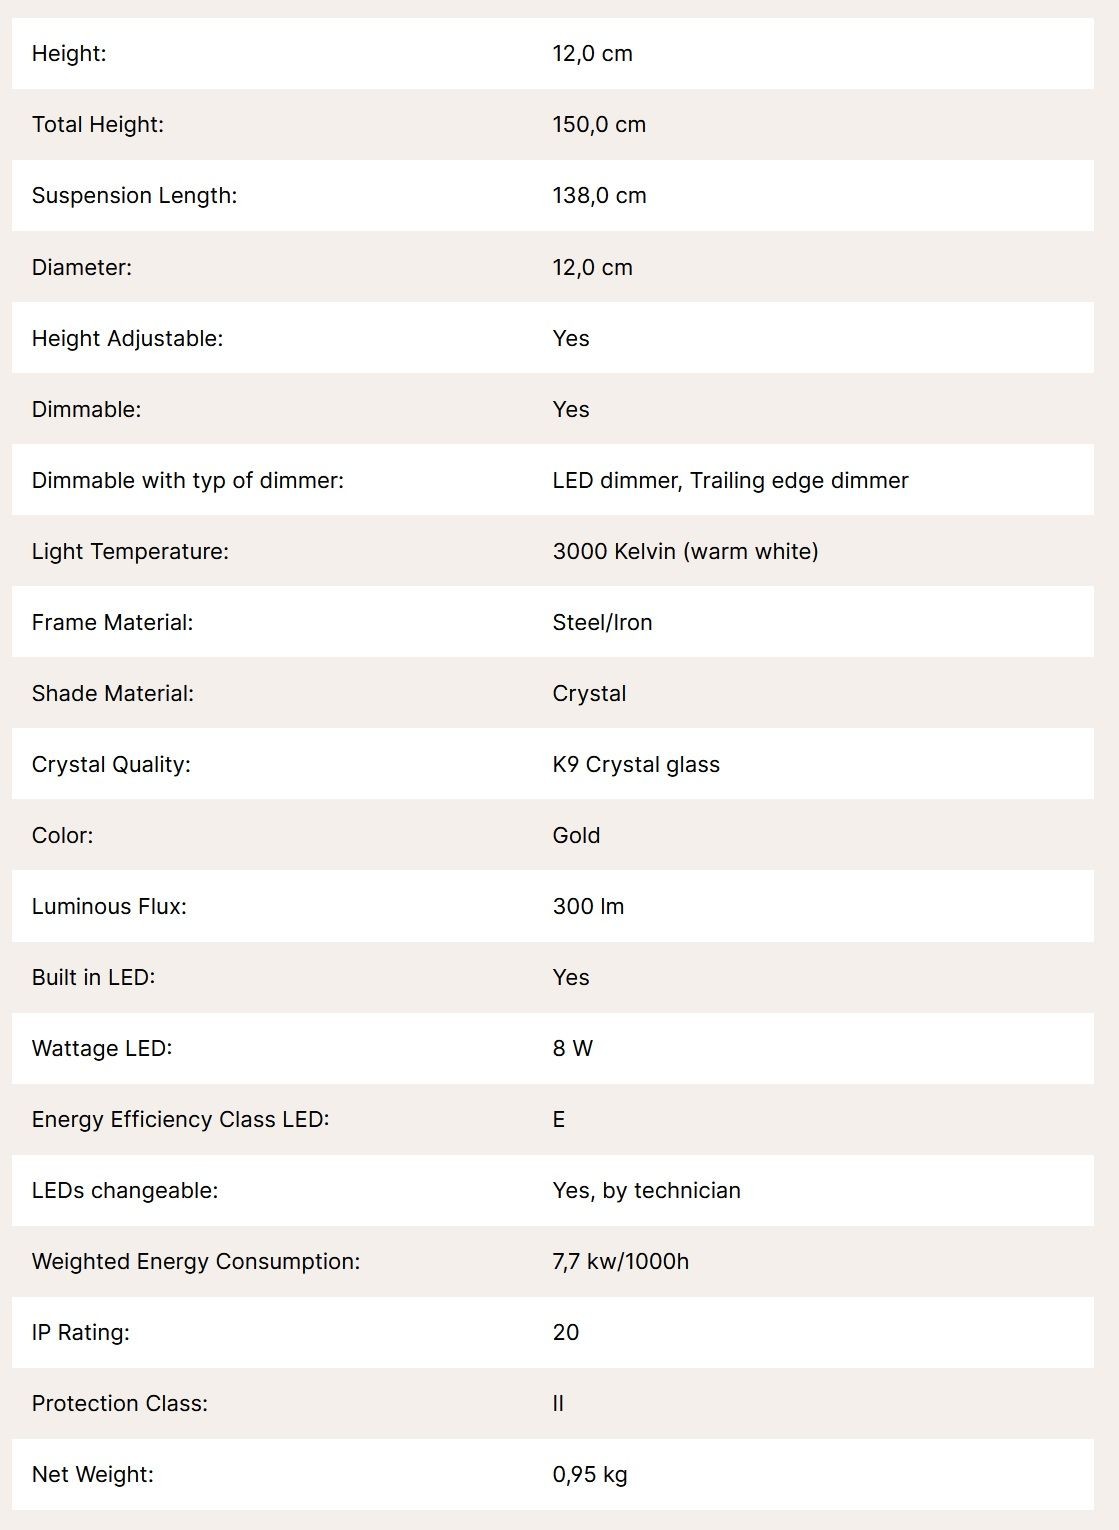
Task: Select Luminous Flux 300 lm value
Action: 588,906
